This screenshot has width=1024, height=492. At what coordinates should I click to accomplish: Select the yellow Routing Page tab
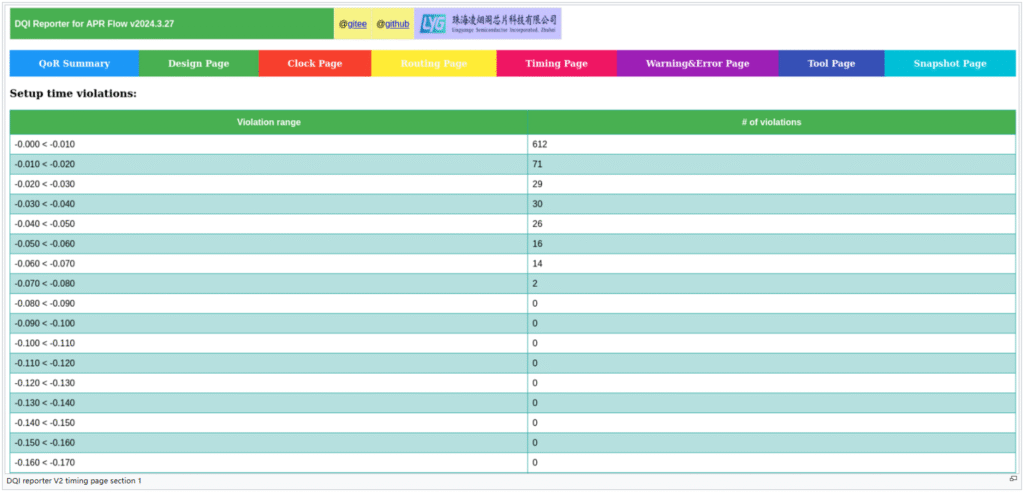pyautogui.click(x=433, y=63)
